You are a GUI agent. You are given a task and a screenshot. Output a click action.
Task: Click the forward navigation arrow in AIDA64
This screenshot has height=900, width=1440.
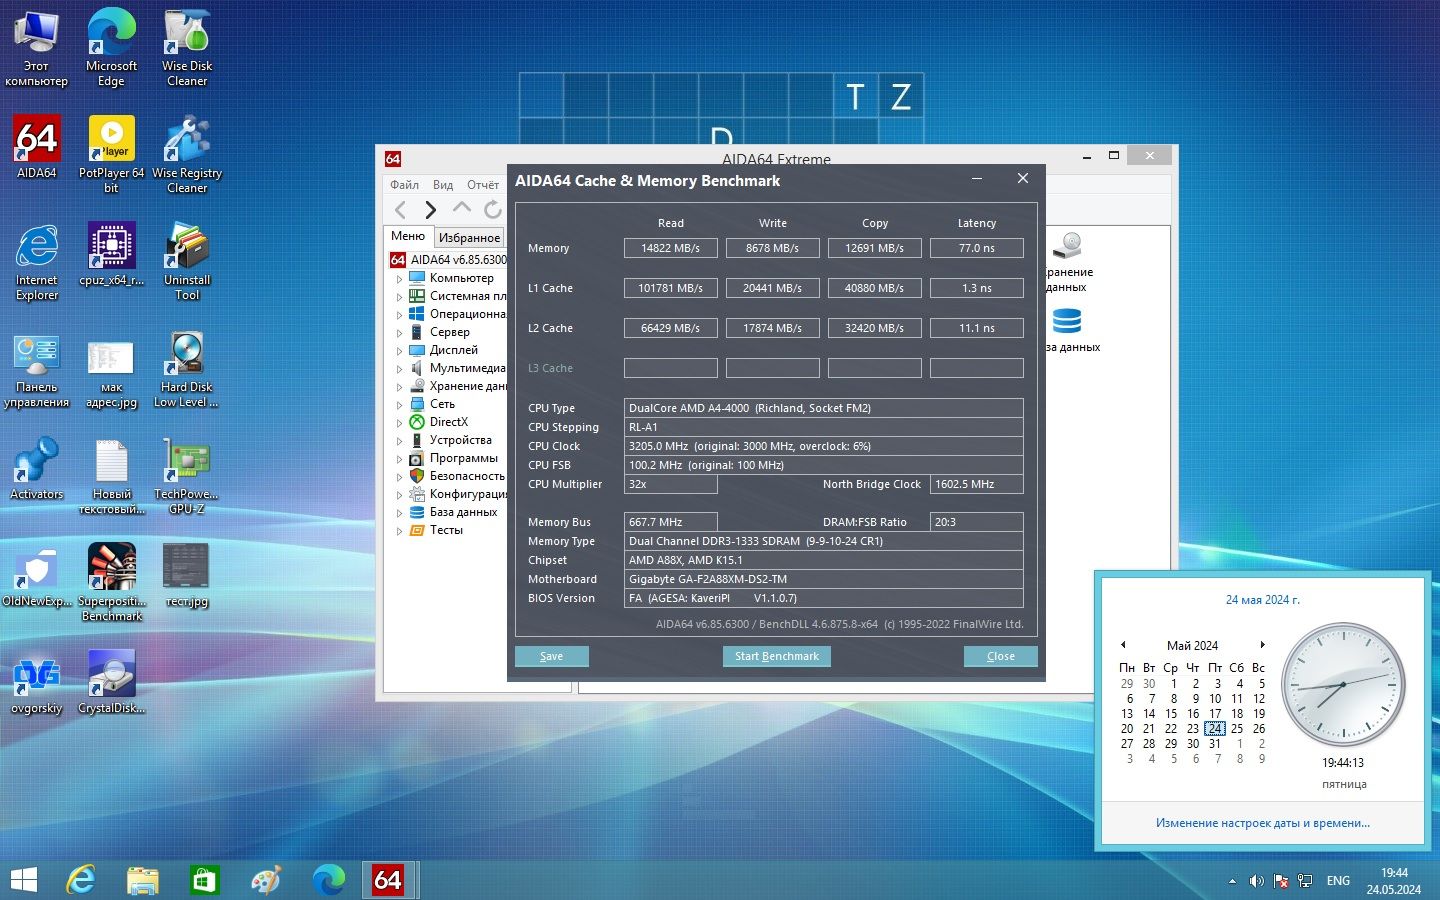coord(430,209)
